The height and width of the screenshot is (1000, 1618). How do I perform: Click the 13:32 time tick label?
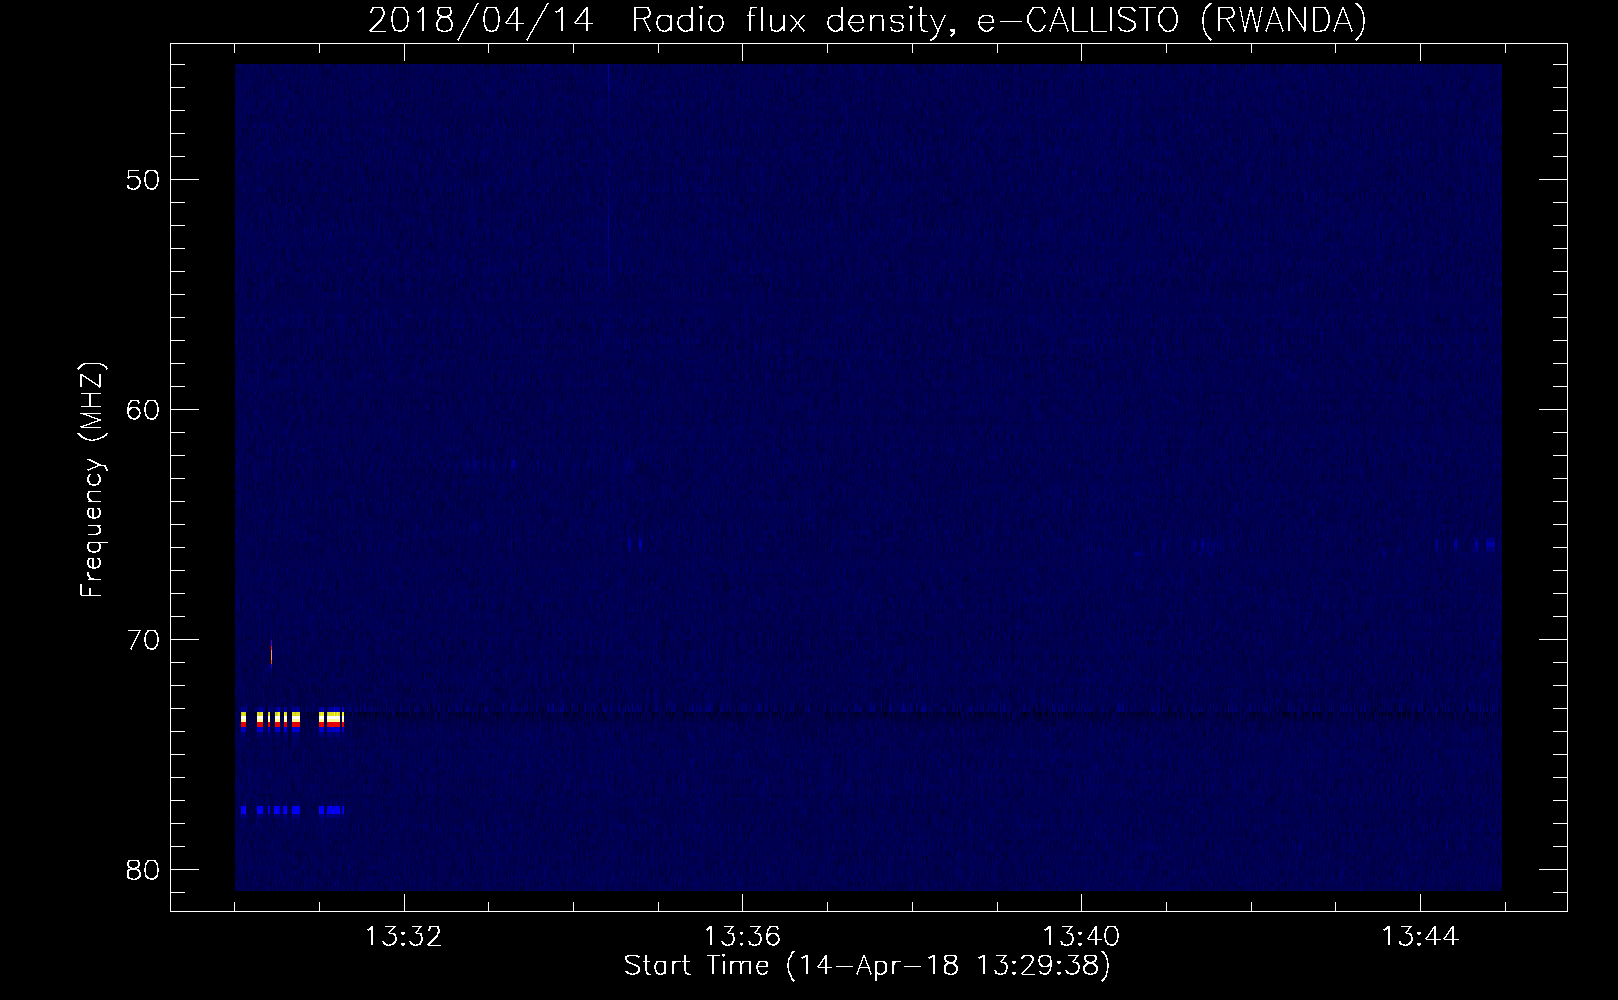403,937
